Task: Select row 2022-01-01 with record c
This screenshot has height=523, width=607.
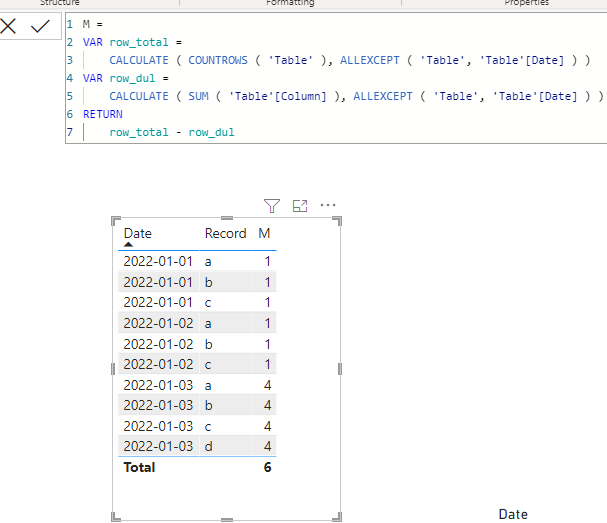Action: pyautogui.click(x=197, y=302)
